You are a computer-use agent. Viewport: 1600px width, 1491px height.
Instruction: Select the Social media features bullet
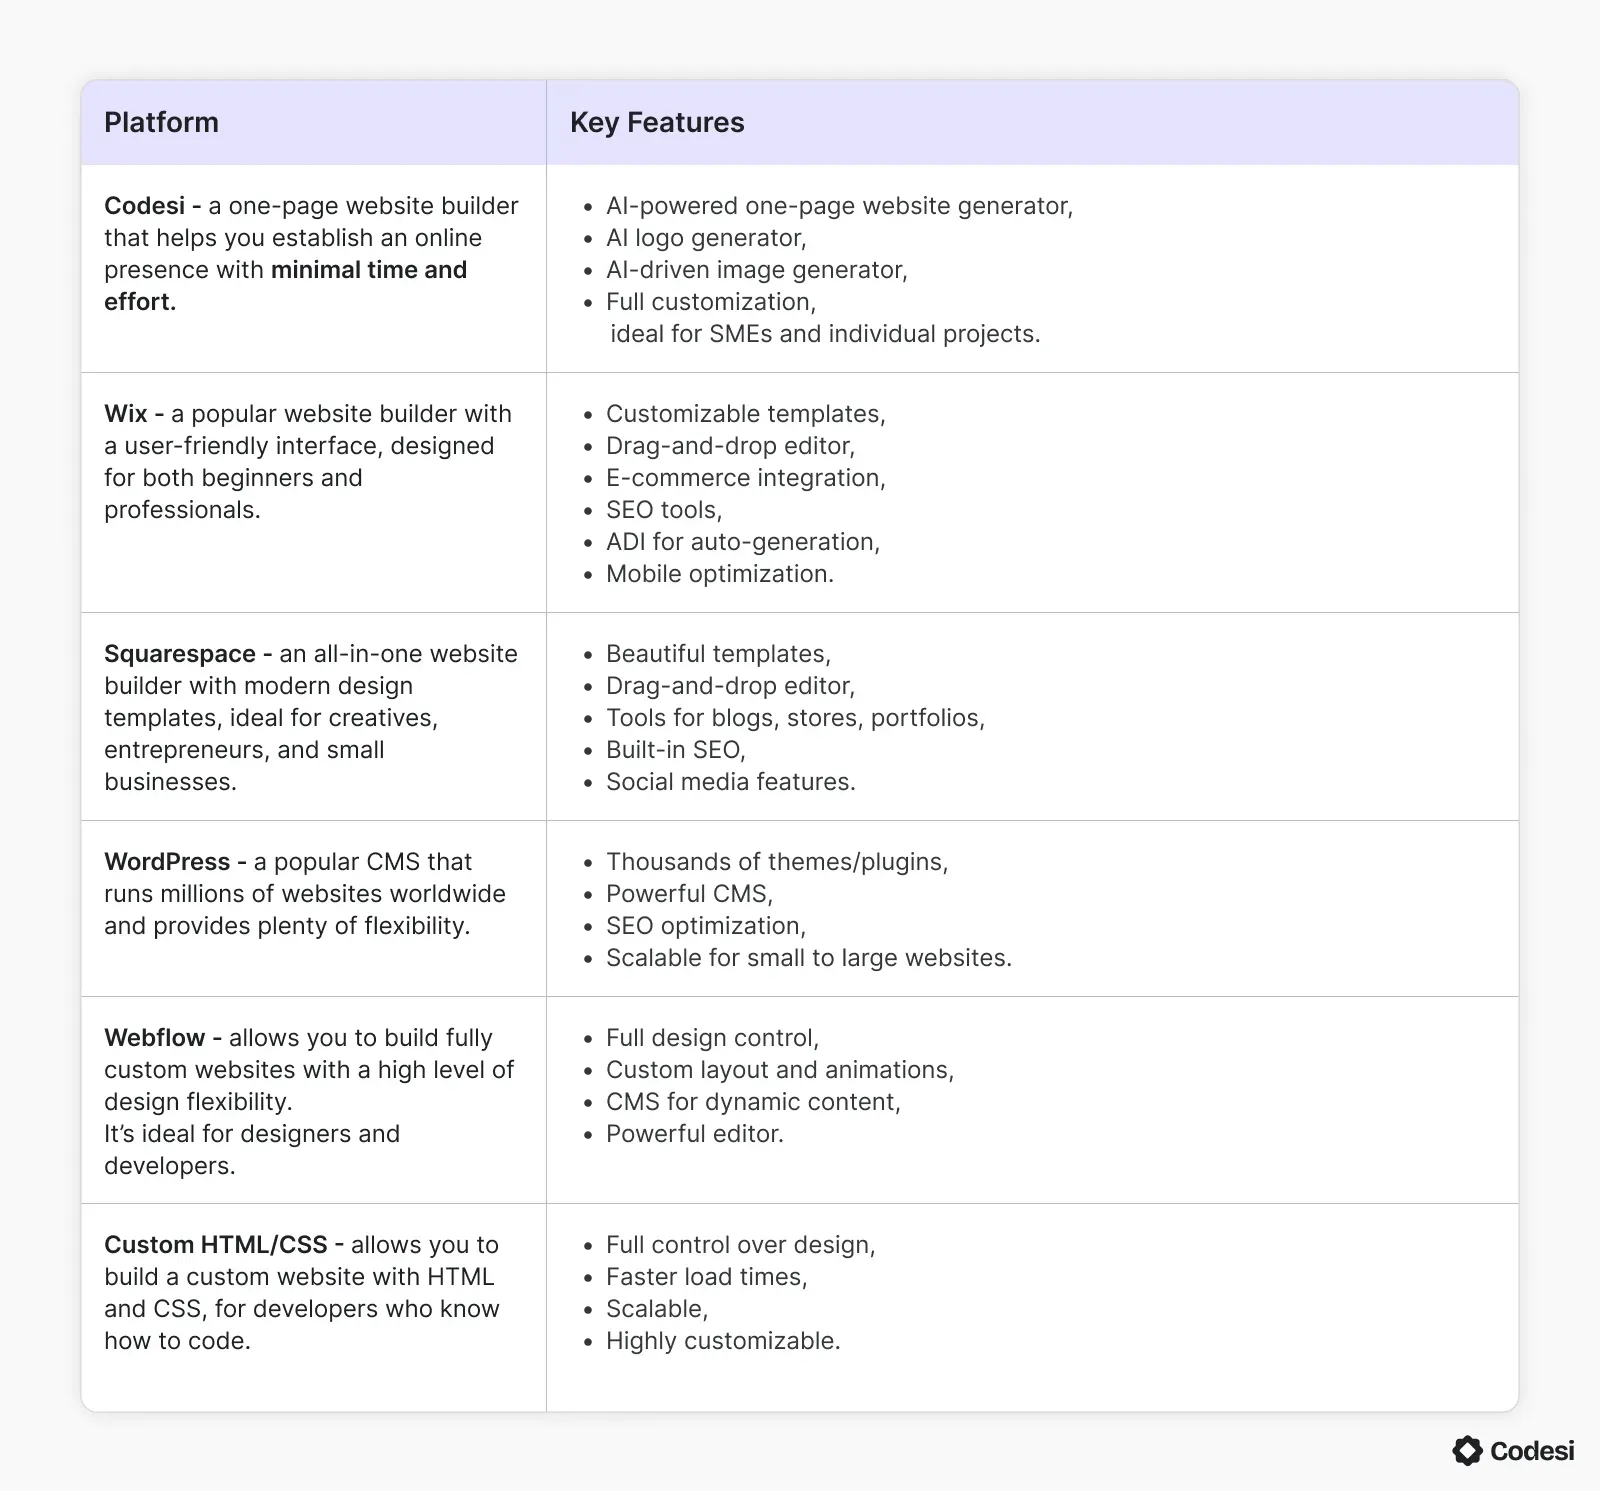pos(731,781)
